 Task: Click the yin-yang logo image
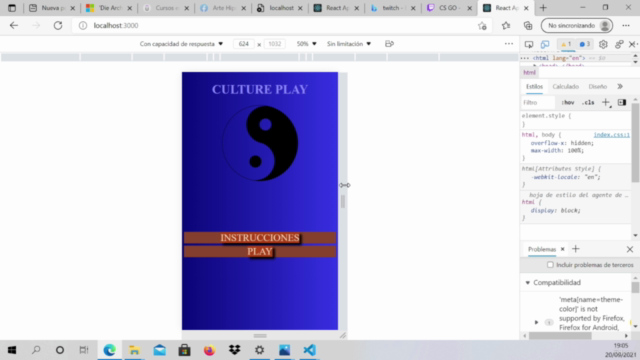pyautogui.click(x=260, y=143)
